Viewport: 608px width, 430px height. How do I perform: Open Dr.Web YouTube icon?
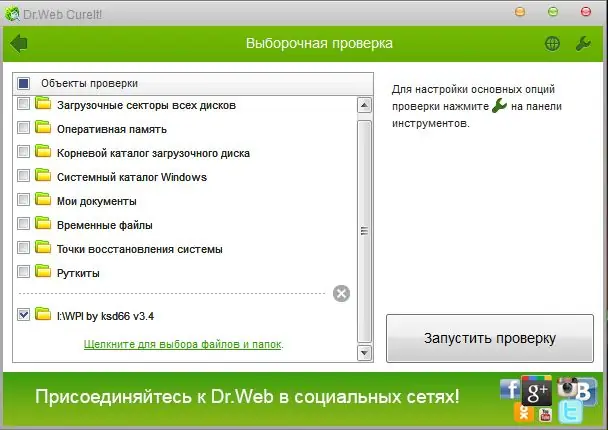click(545, 415)
